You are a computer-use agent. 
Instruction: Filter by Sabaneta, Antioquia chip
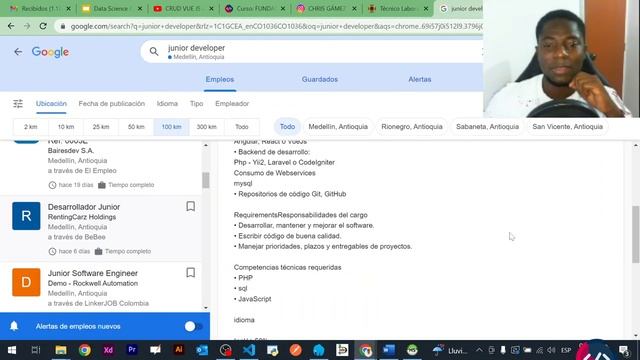(x=487, y=127)
